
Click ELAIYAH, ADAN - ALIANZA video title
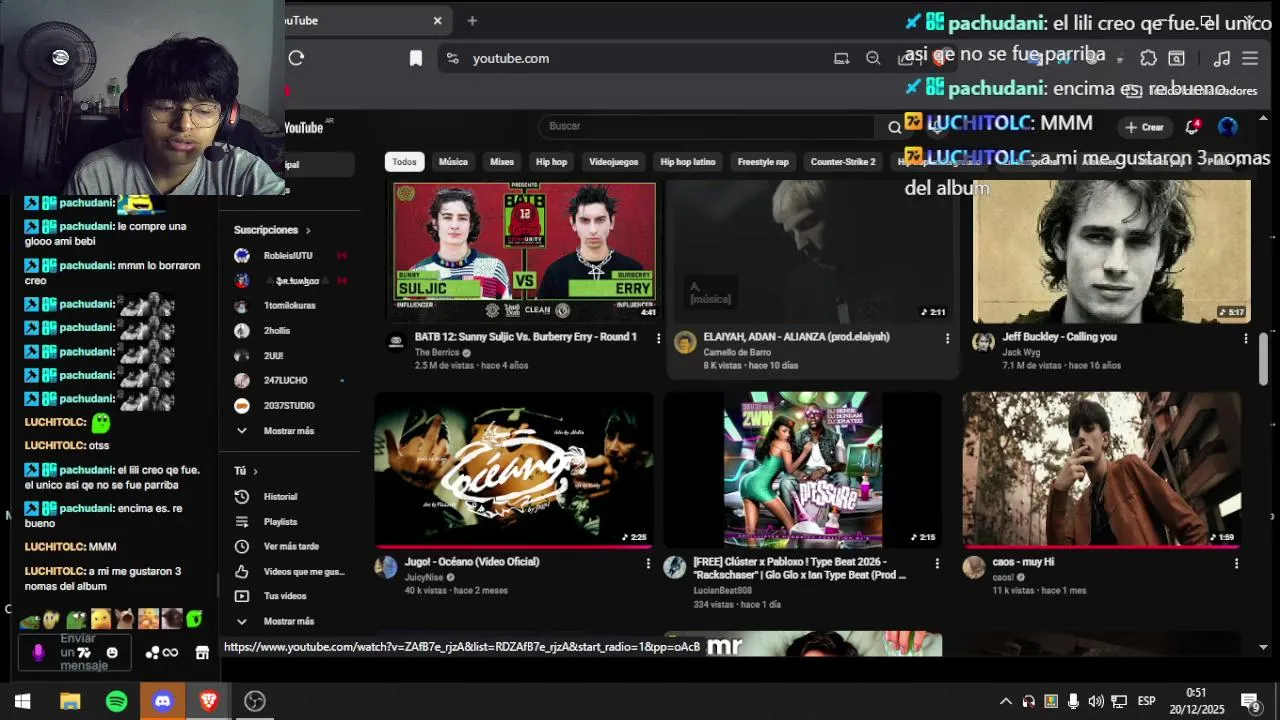tap(796, 337)
